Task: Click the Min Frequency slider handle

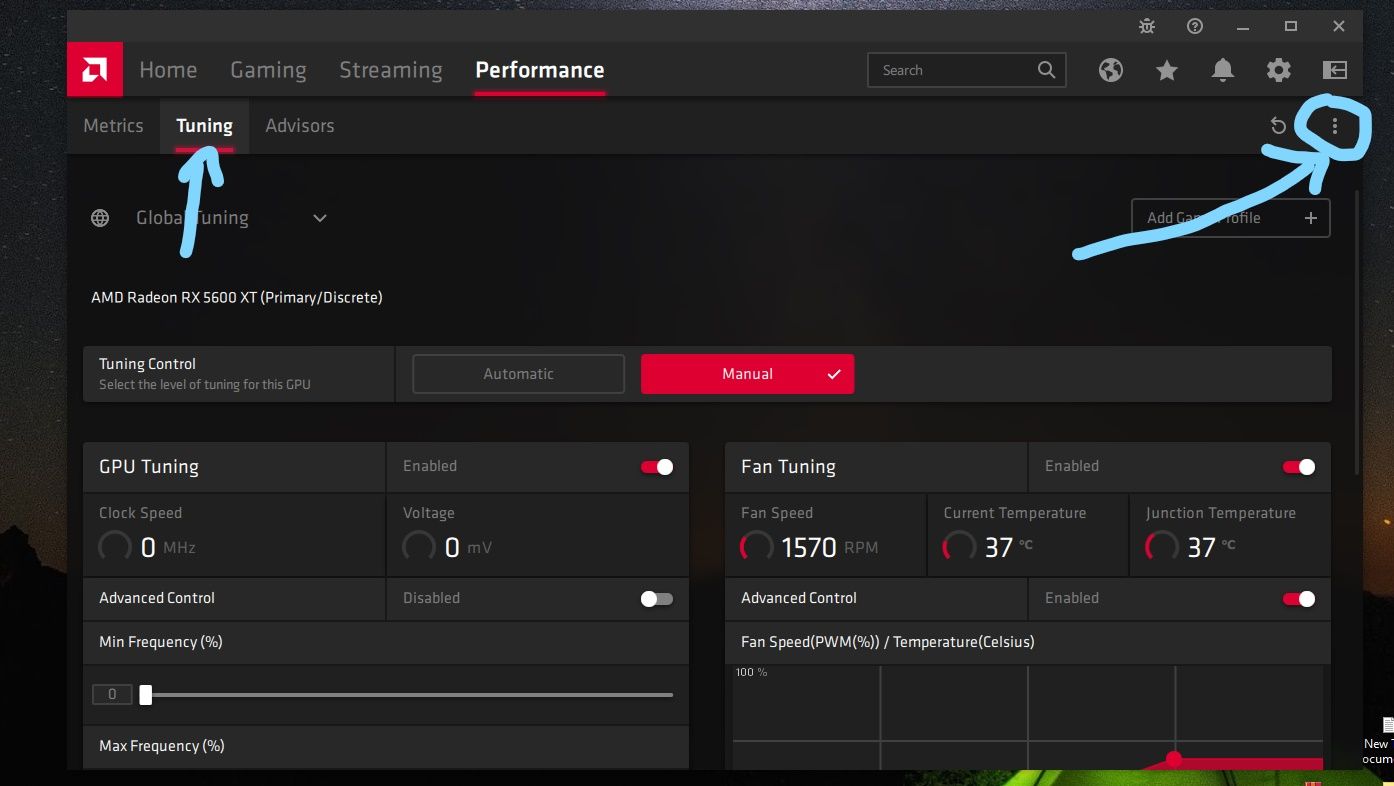Action: point(146,694)
